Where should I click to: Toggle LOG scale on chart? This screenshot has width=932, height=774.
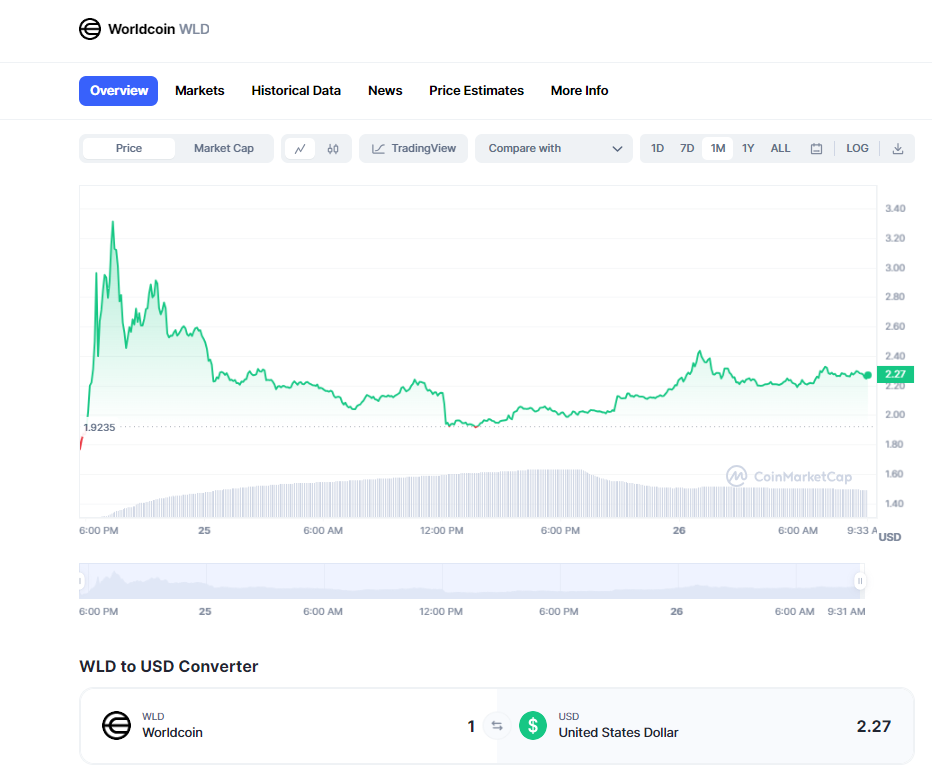[x=857, y=149]
